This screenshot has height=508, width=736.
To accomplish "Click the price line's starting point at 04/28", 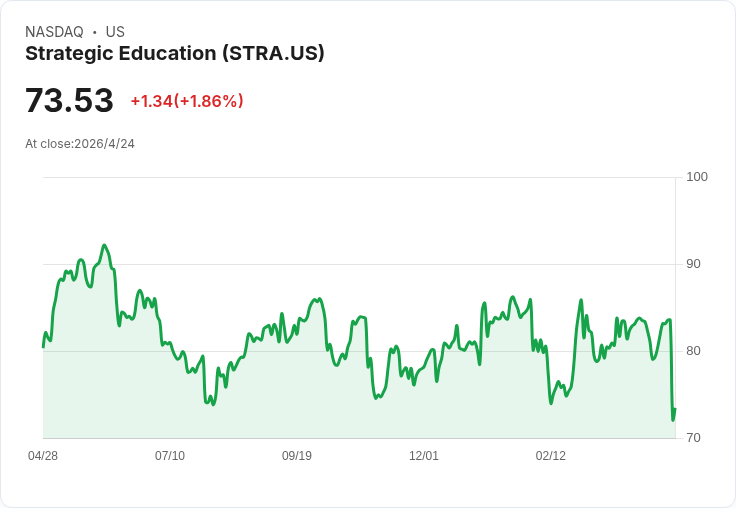I will [44, 346].
